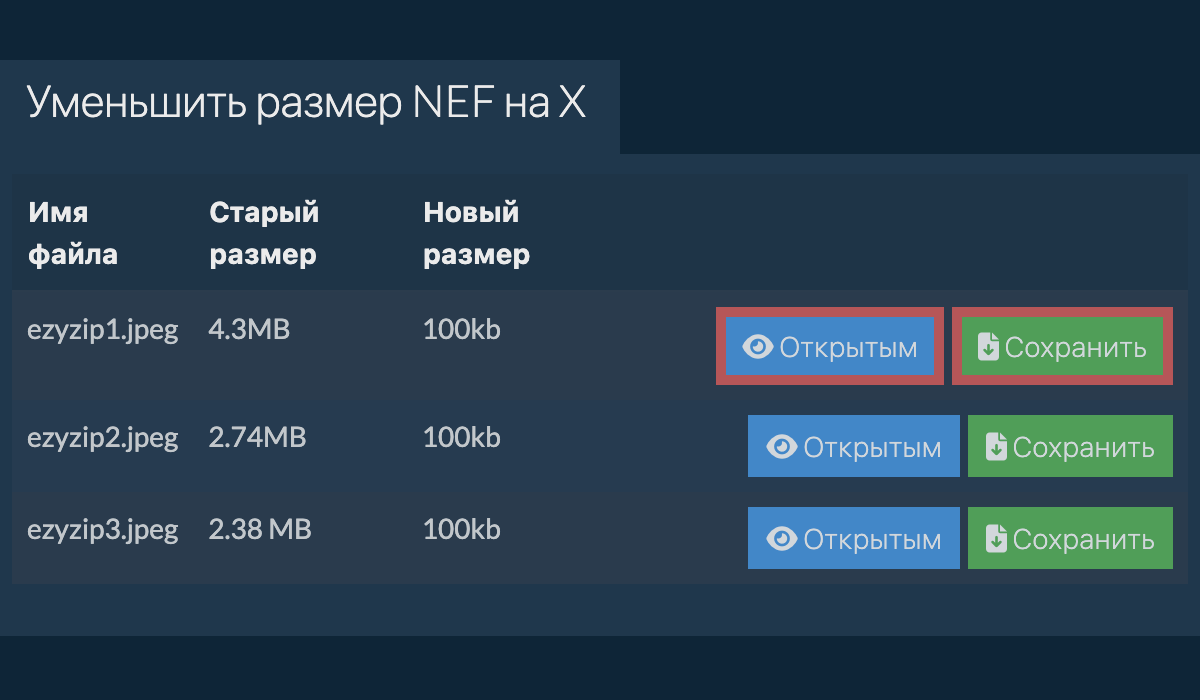This screenshot has width=1200, height=700.
Task: Save ezyzip2.jpeg using Сохранить
Action: pyautogui.click(x=1069, y=446)
